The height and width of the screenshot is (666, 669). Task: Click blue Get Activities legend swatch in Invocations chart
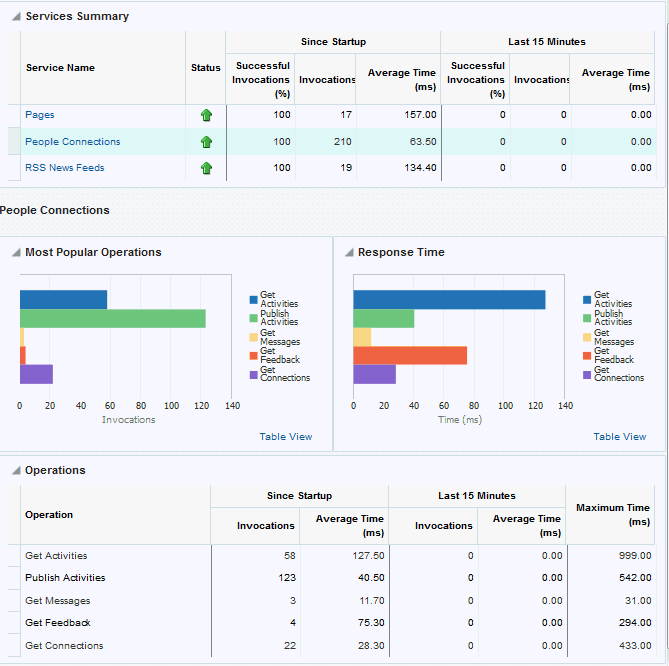[x=253, y=300]
